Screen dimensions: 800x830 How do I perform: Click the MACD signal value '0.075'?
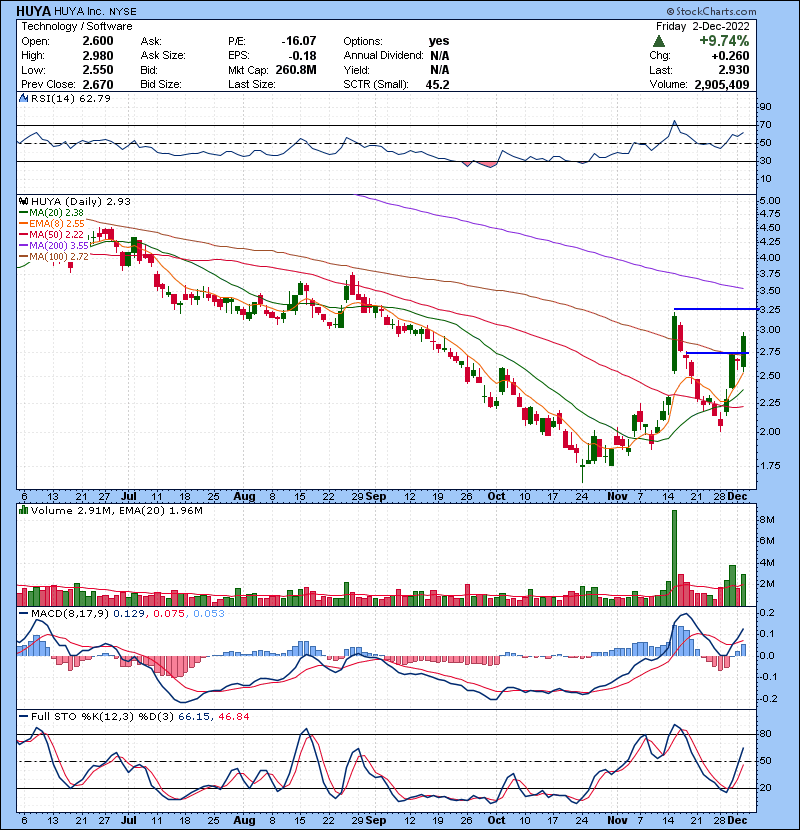pos(169,614)
